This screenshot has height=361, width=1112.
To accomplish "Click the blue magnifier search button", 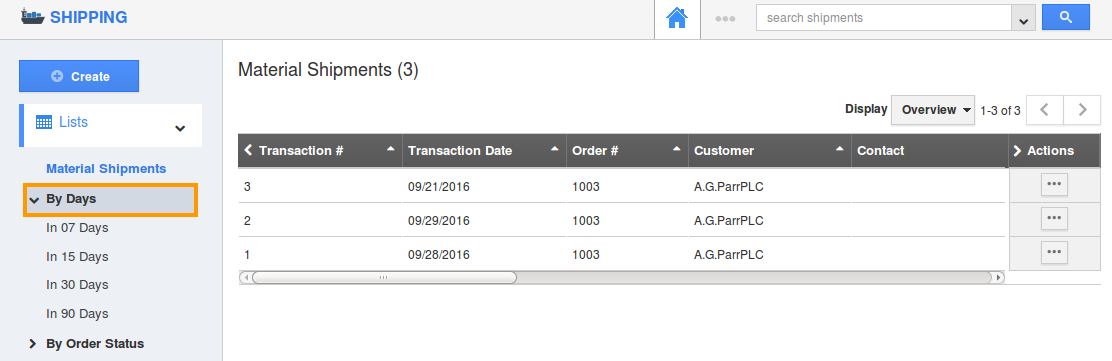I will tap(1065, 18).
